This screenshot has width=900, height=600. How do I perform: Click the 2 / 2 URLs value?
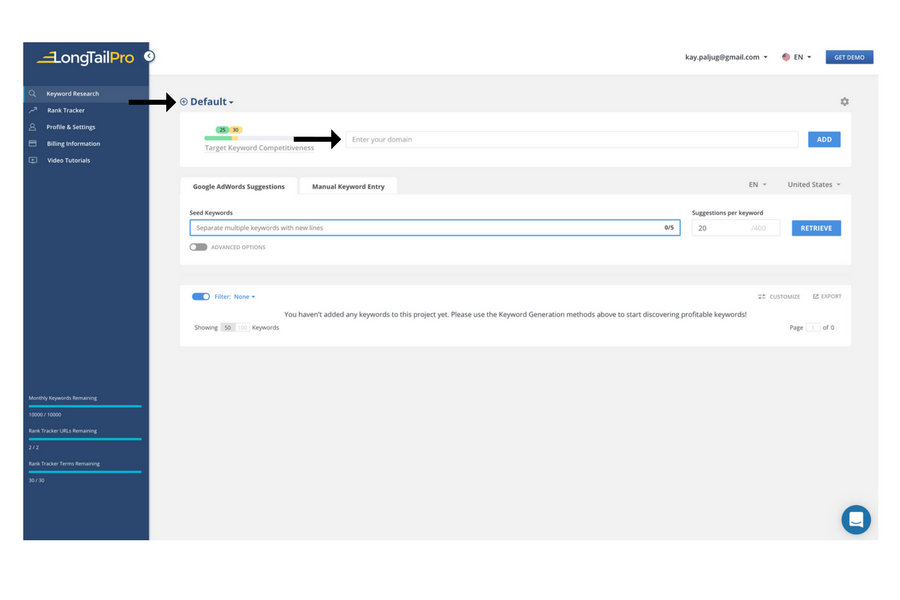tap(34, 447)
